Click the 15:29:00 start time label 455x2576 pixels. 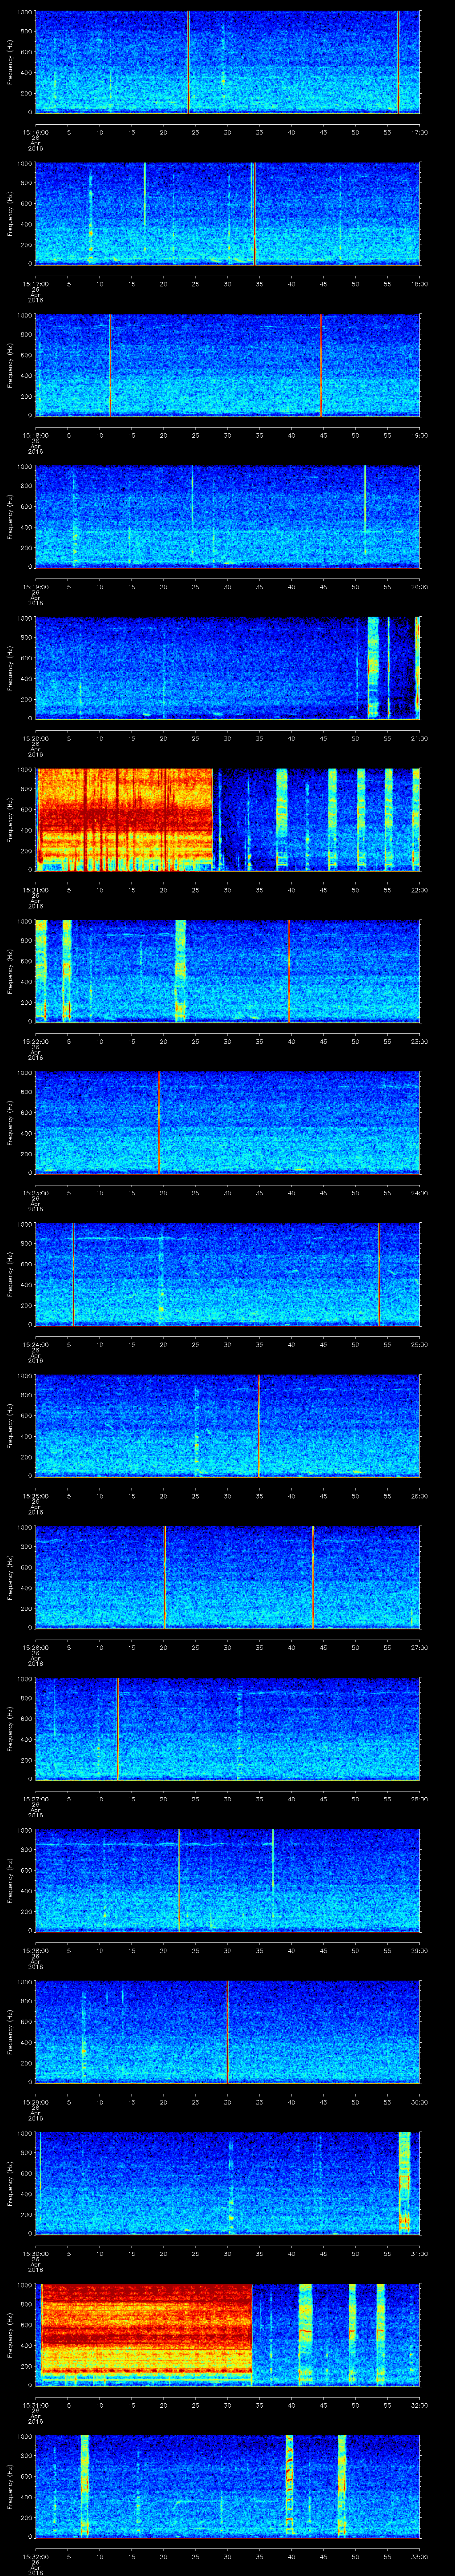[x=36, y=2102]
